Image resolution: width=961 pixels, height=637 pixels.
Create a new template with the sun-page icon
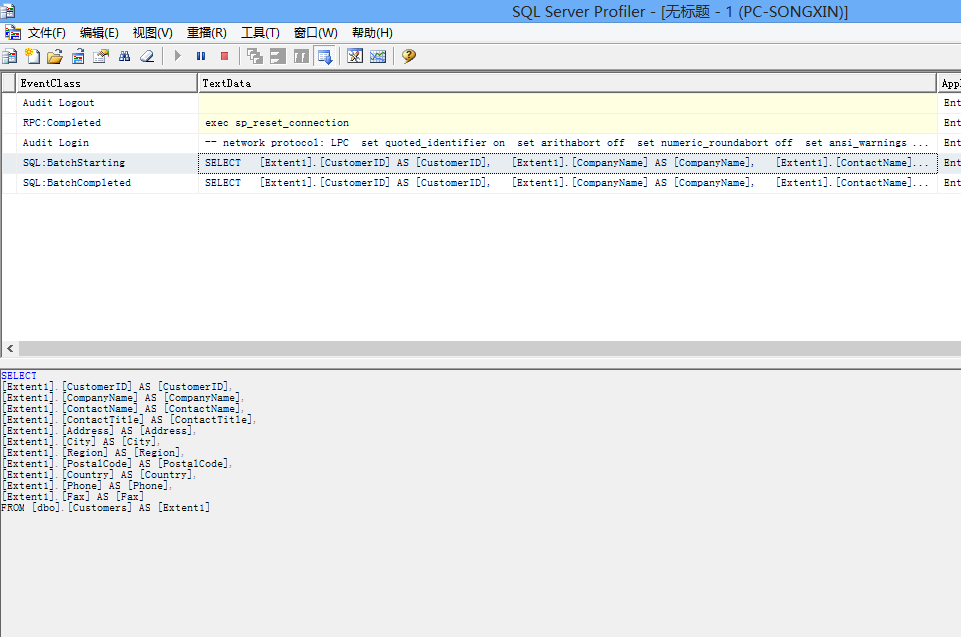[x=32, y=56]
